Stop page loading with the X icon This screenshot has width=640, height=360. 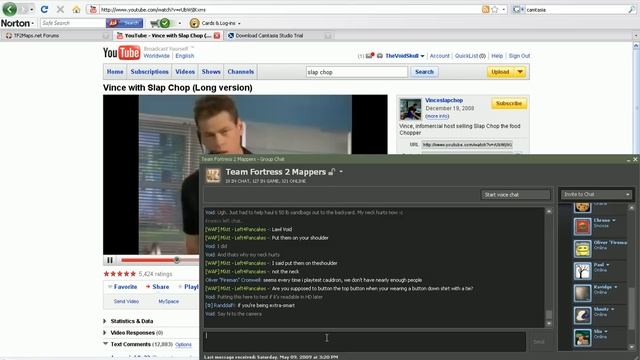click(60, 9)
